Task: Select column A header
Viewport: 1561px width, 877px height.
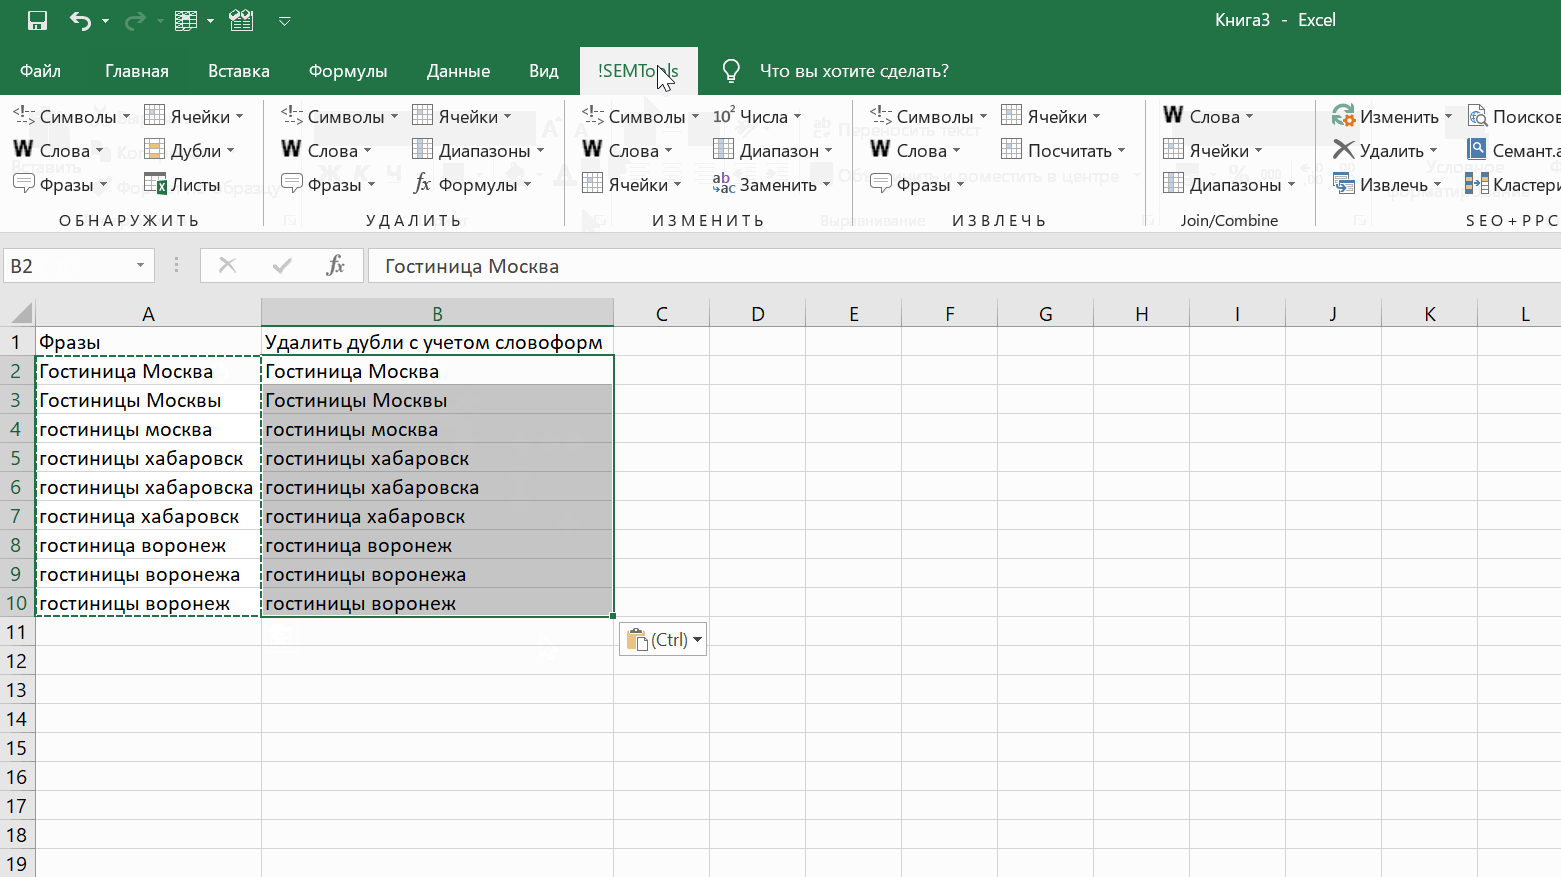Action: pyautogui.click(x=148, y=314)
